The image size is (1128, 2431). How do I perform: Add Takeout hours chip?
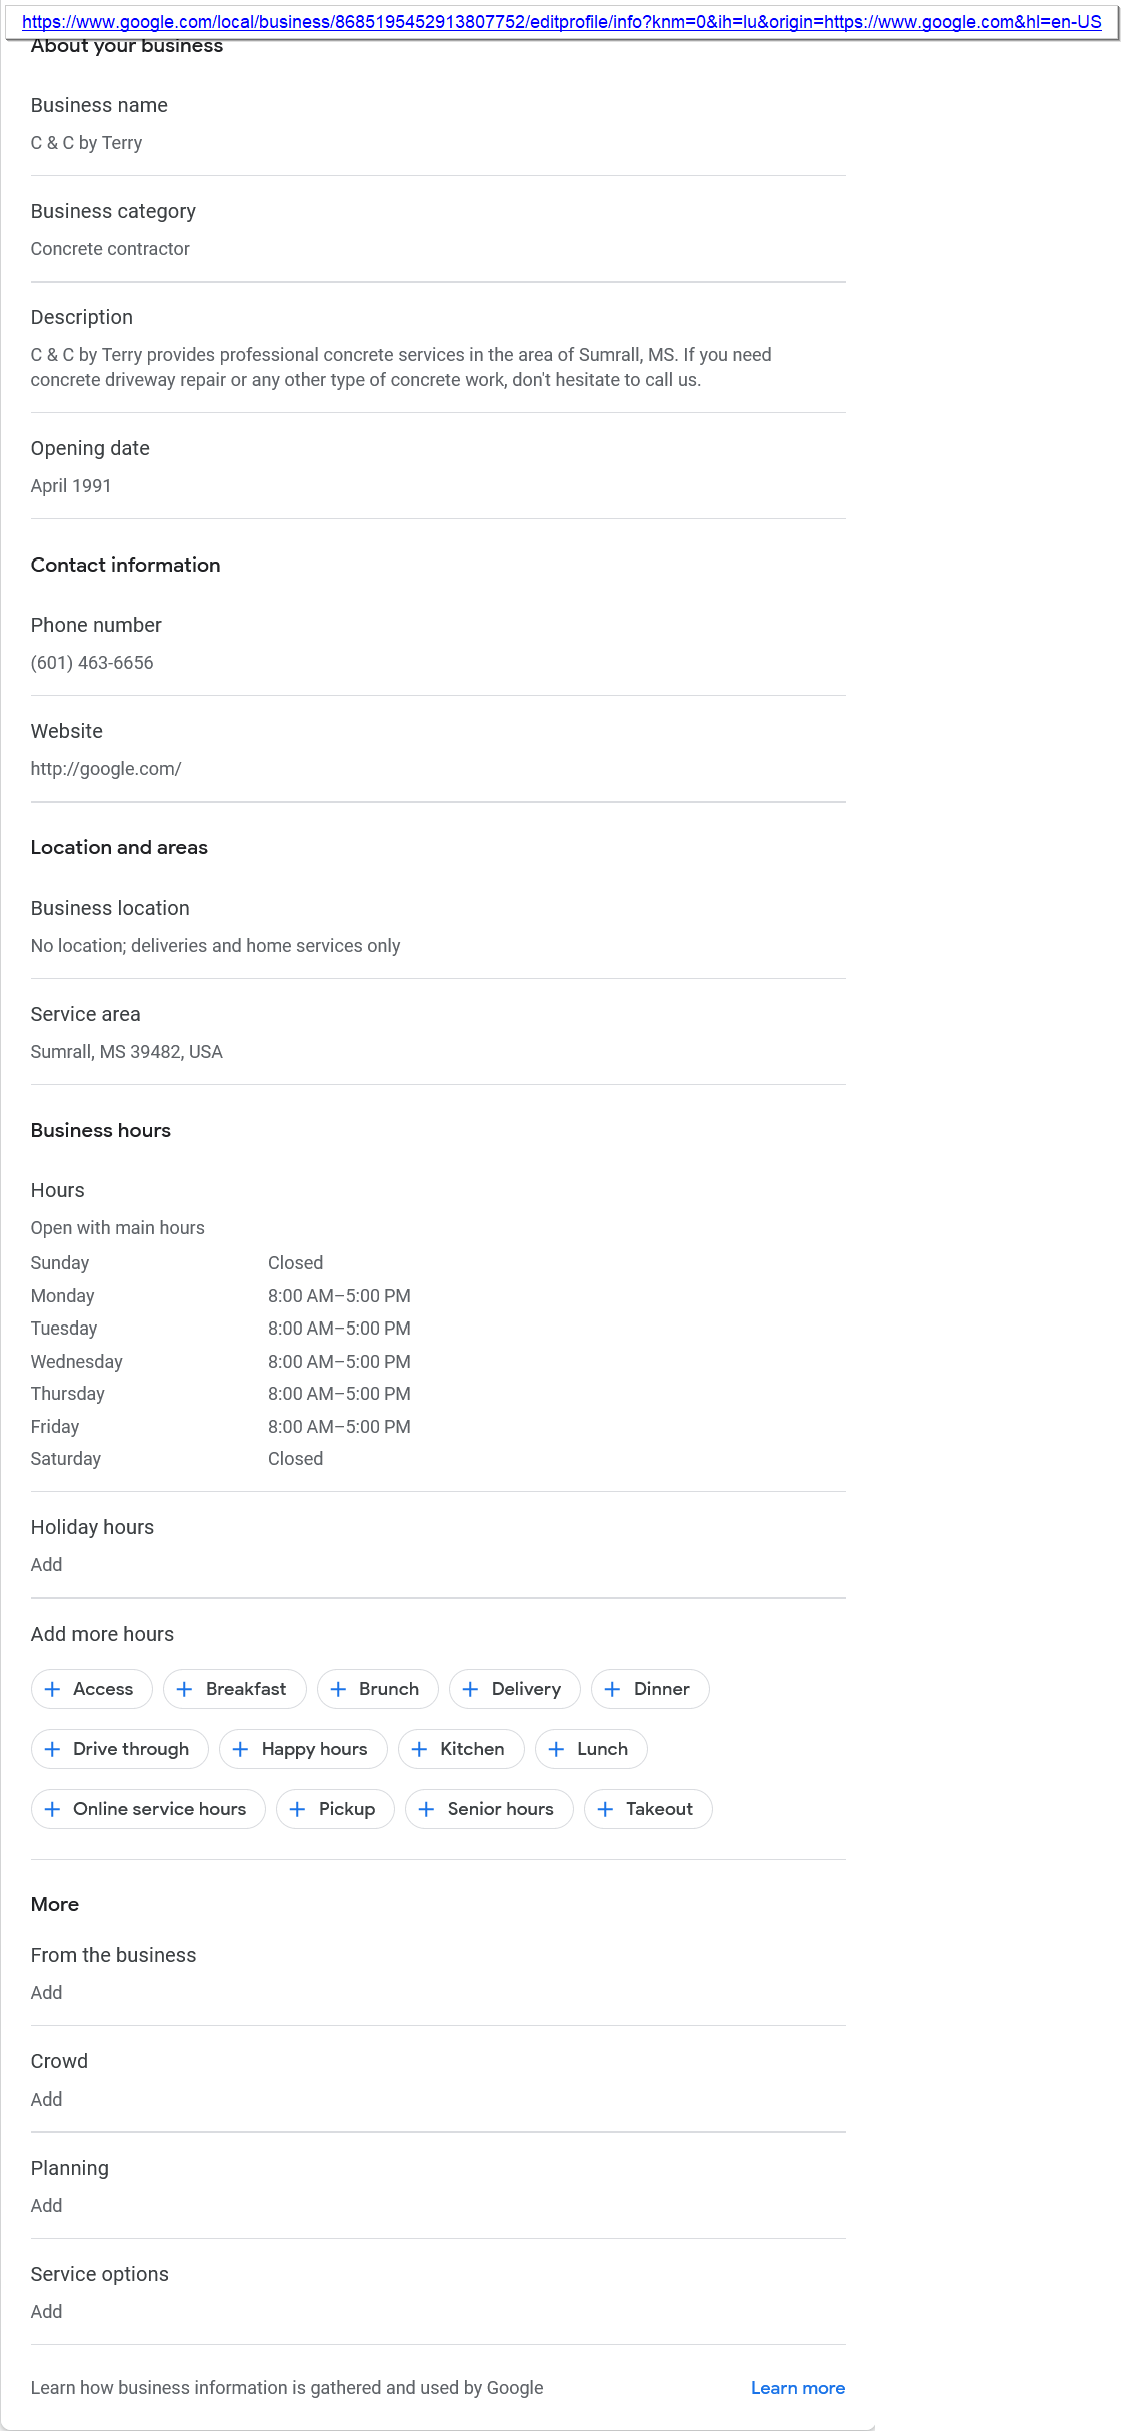(648, 1809)
